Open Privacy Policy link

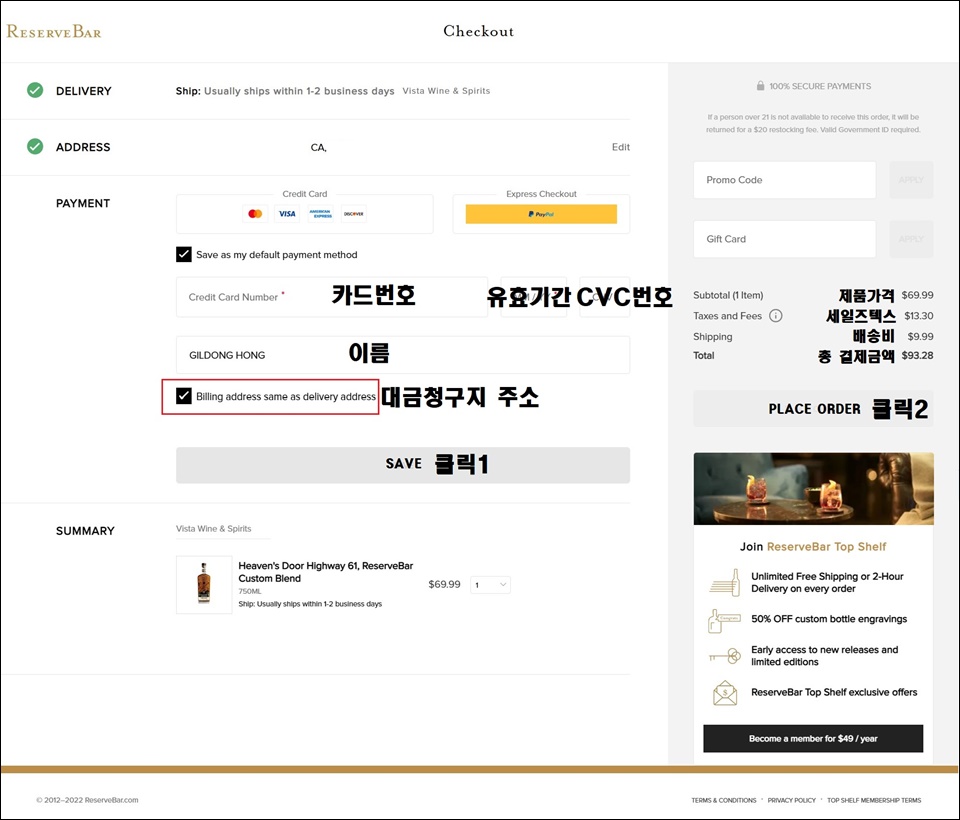pos(792,800)
